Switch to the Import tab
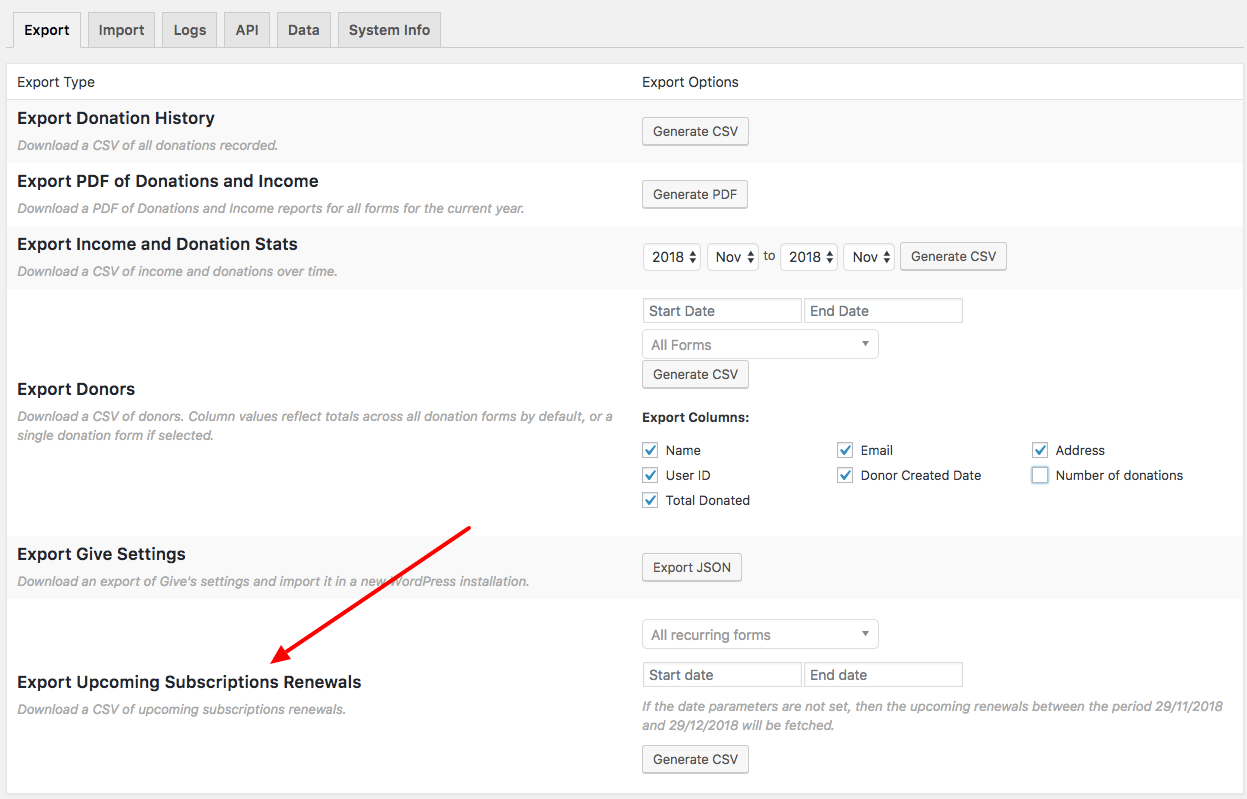1247x799 pixels. (x=121, y=30)
